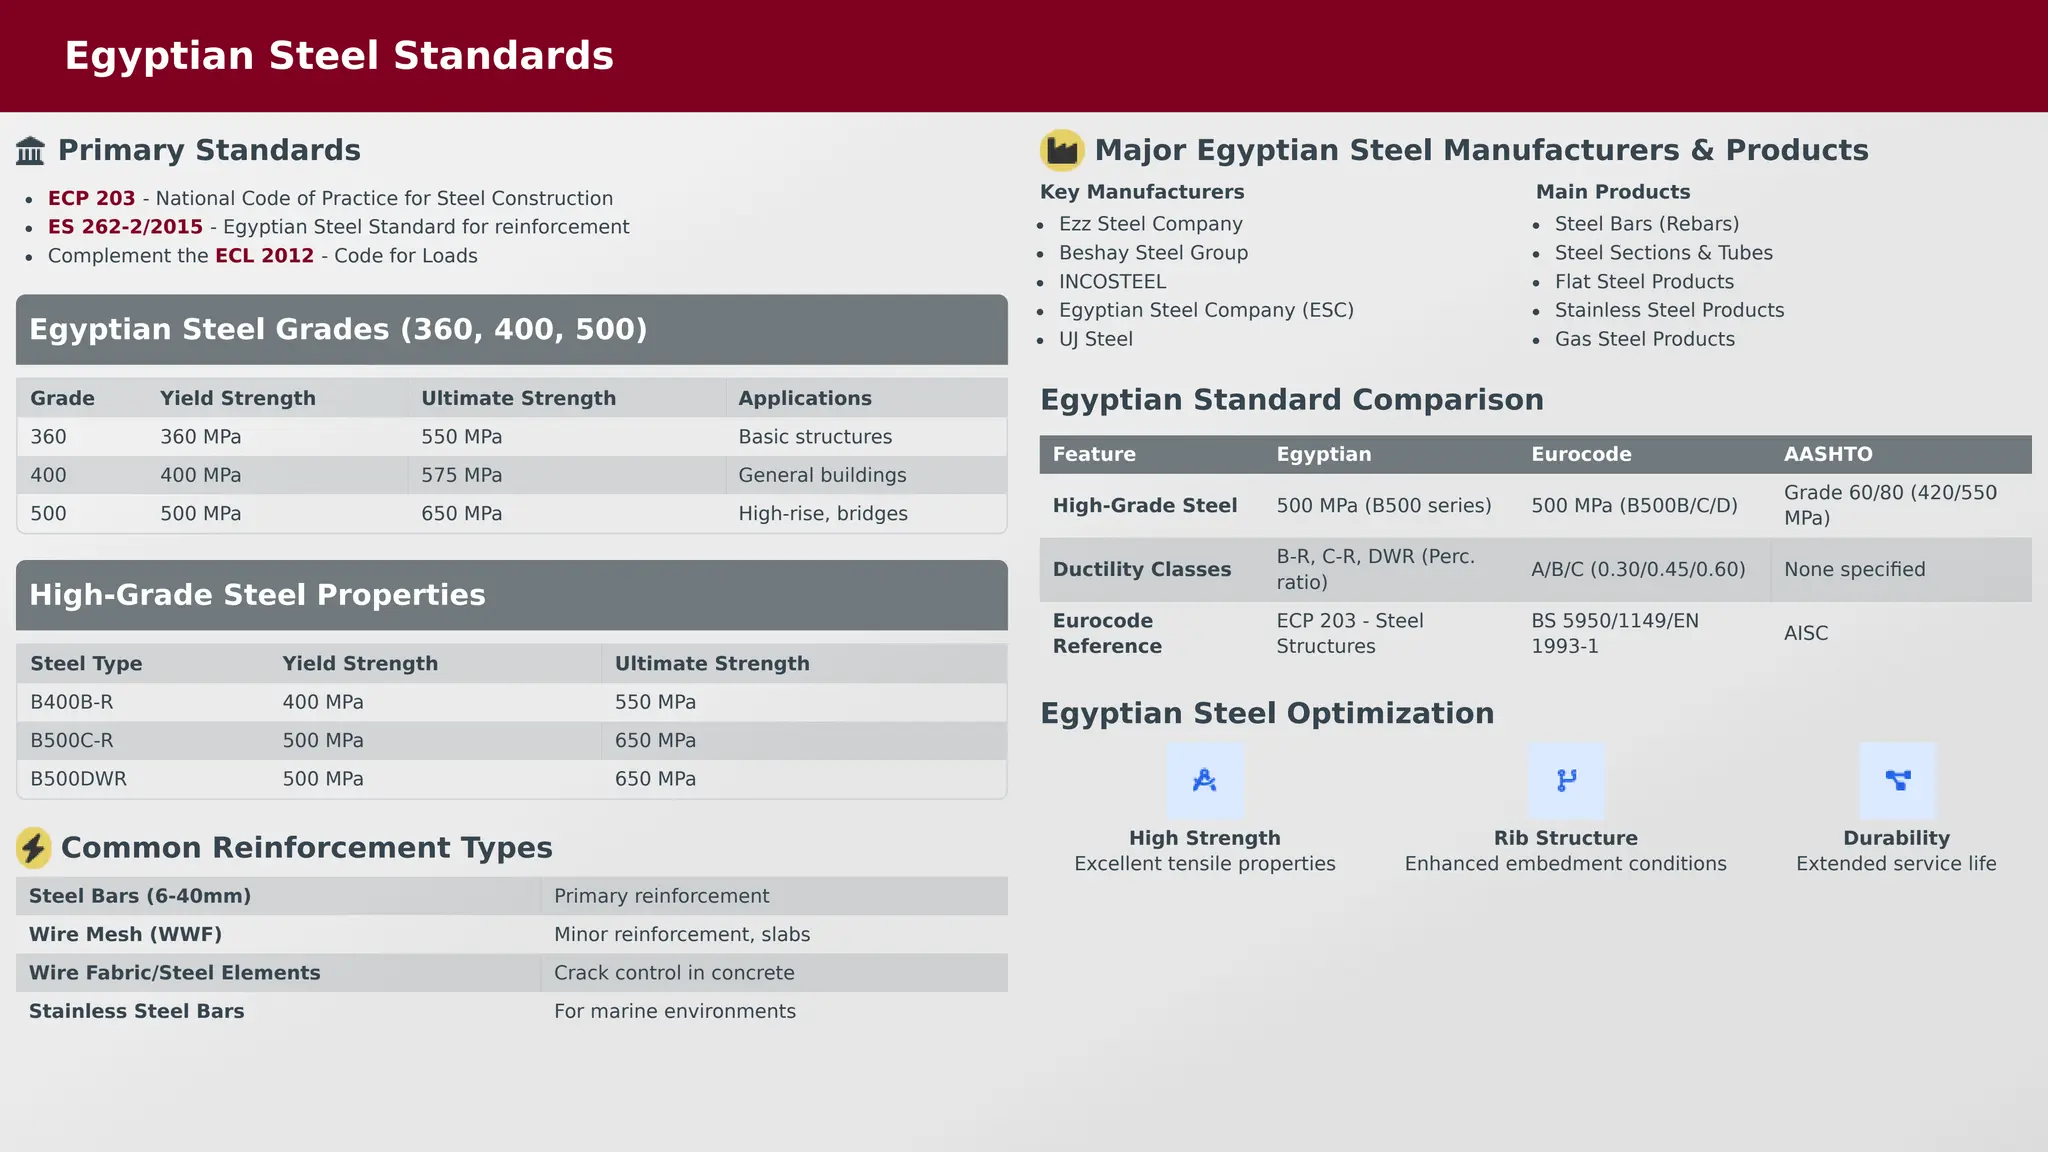Select the ECP 203 standard text
Screen dimensions: 2048x1152
click(92, 199)
